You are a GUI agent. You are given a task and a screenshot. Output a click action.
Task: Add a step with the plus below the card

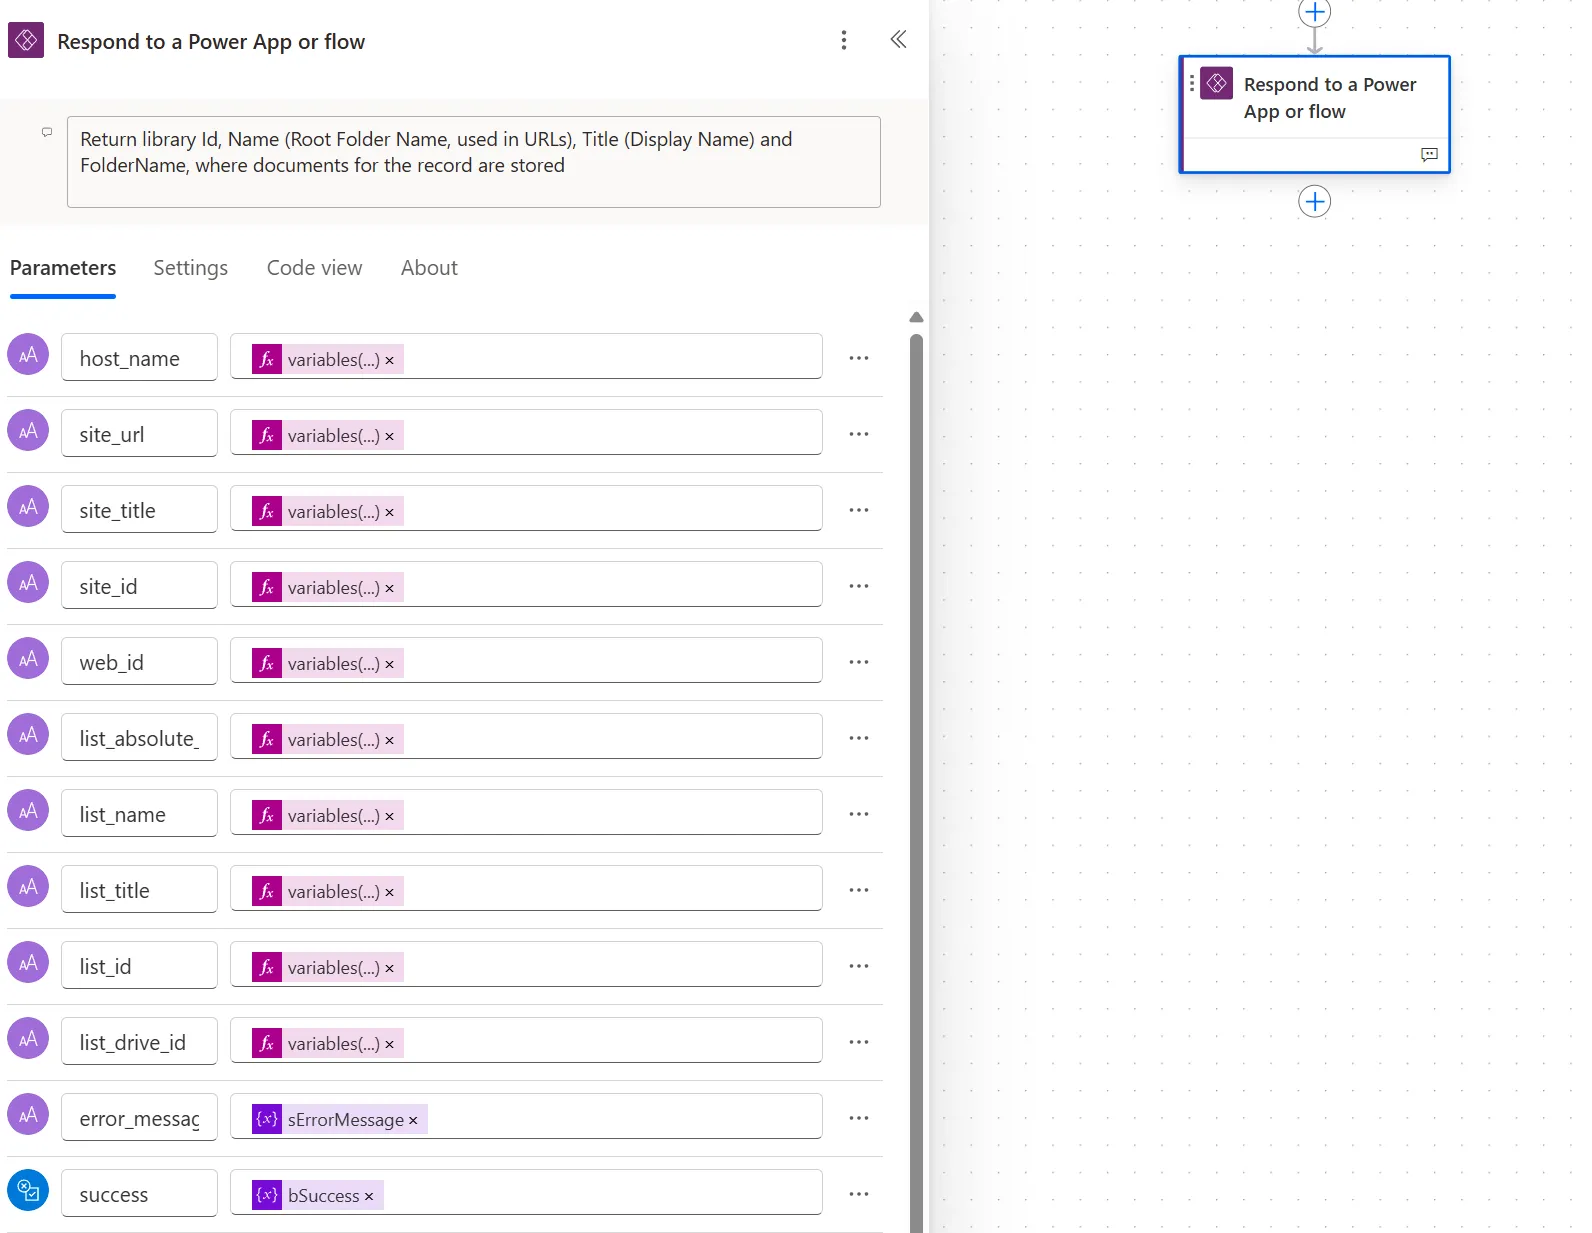click(1314, 201)
